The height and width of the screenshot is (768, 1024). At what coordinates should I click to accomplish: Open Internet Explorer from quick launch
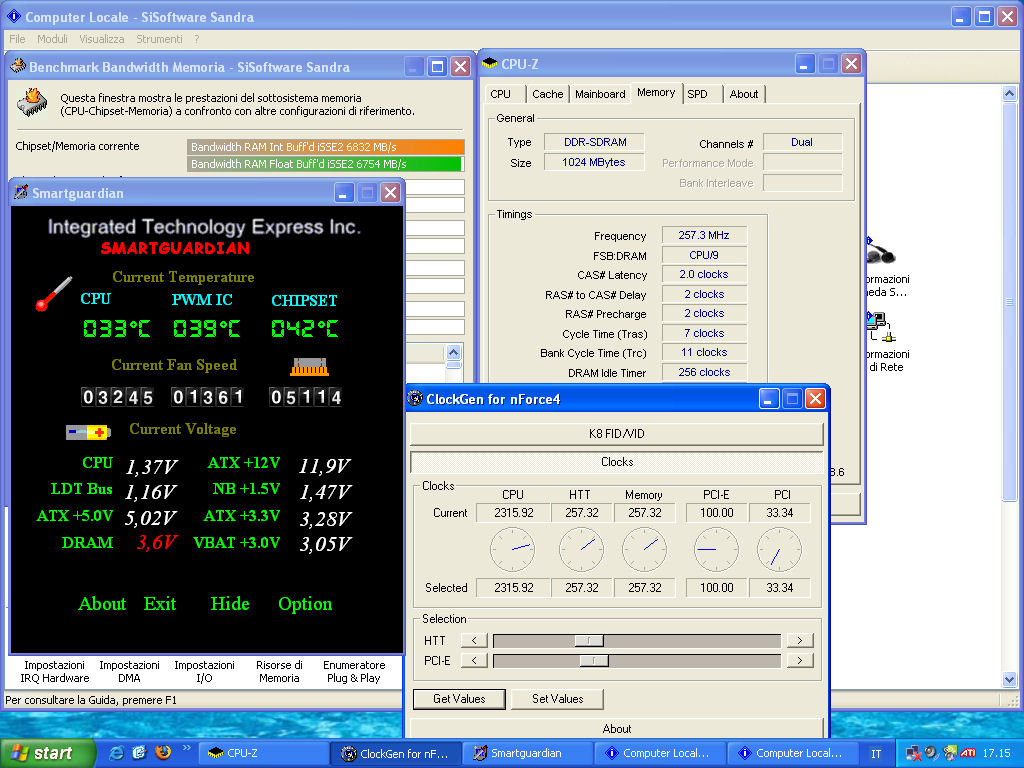tap(116, 753)
